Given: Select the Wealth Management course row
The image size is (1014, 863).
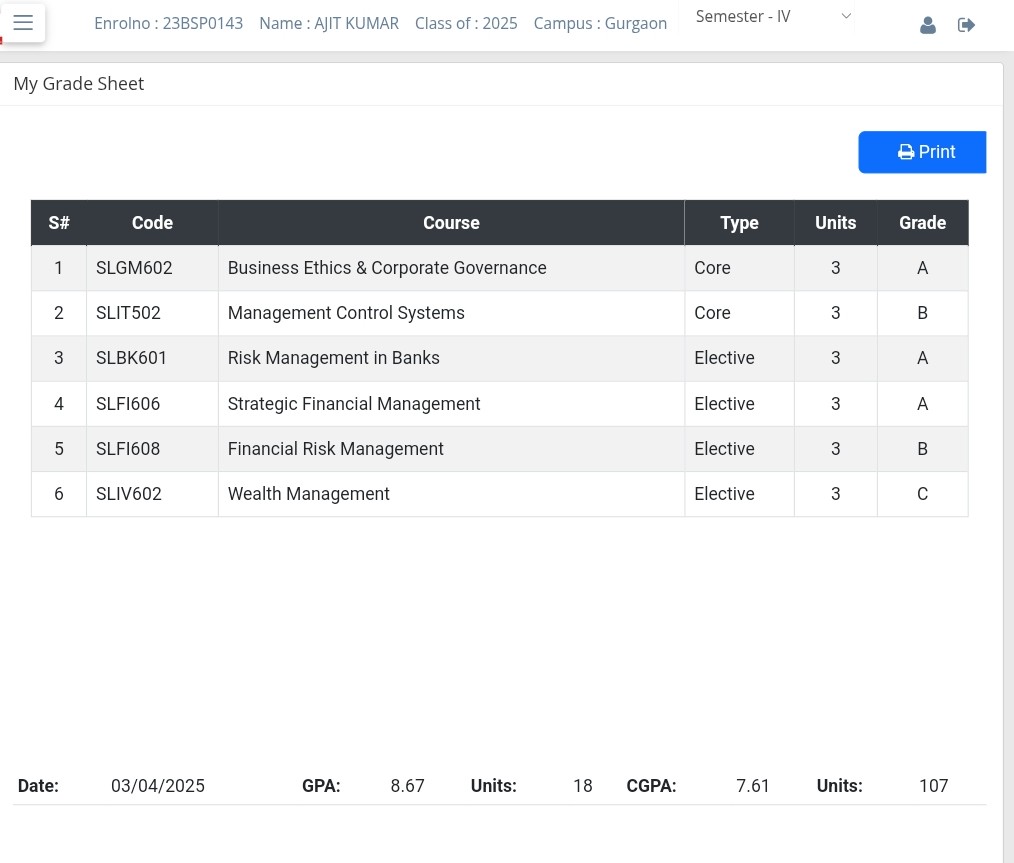Looking at the screenshot, I should click(x=308, y=494).
